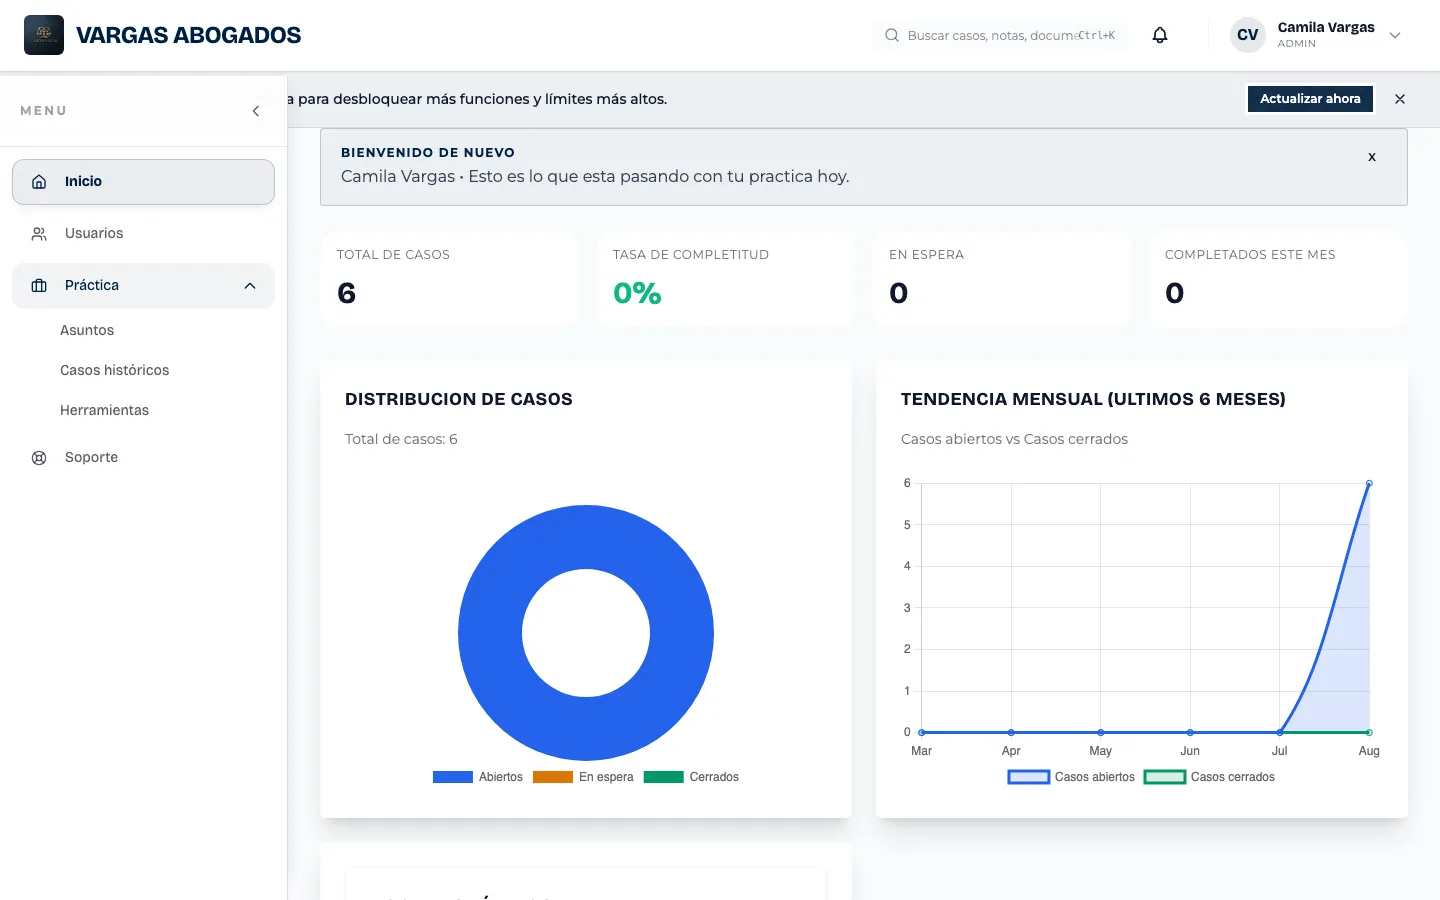The image size is (1440, 900).
Task: Click the Inicio home icon
Action: [39, 182]
